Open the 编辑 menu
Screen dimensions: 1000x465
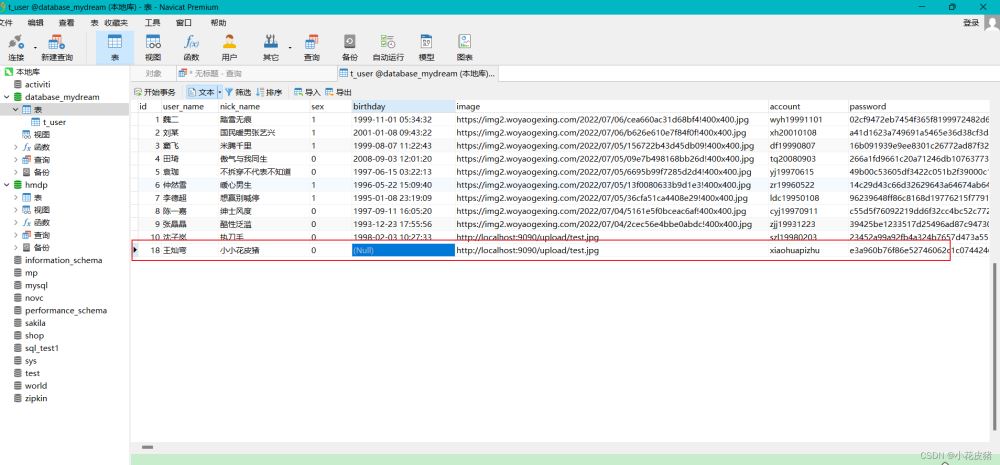pos(36,22)
